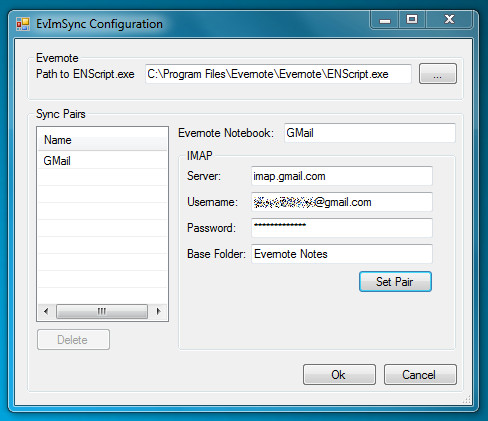Edit the Path to ENScript.exe field

278,74
